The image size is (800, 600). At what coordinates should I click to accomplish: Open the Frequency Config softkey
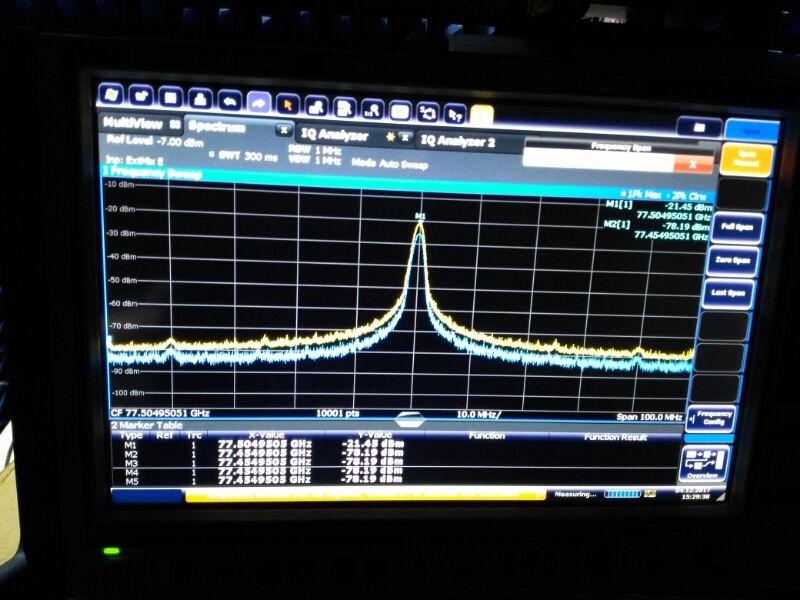(x=711, y=418)
